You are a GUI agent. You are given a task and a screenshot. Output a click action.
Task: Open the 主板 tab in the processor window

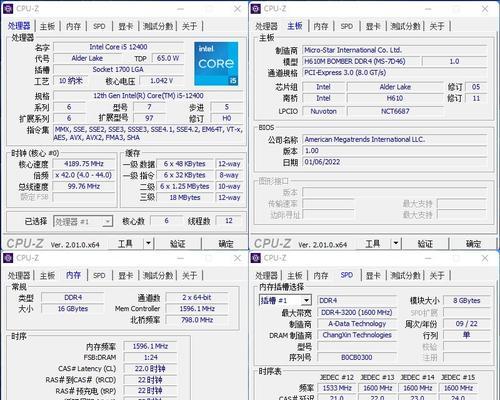coord(47,26)
